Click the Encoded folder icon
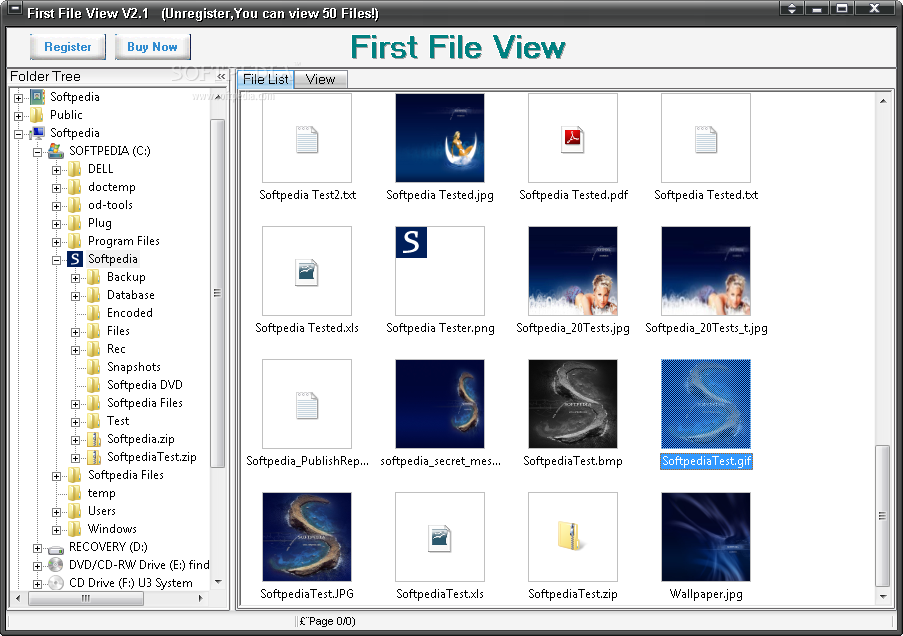Screen dimensions: 903x636 point(94,313)
